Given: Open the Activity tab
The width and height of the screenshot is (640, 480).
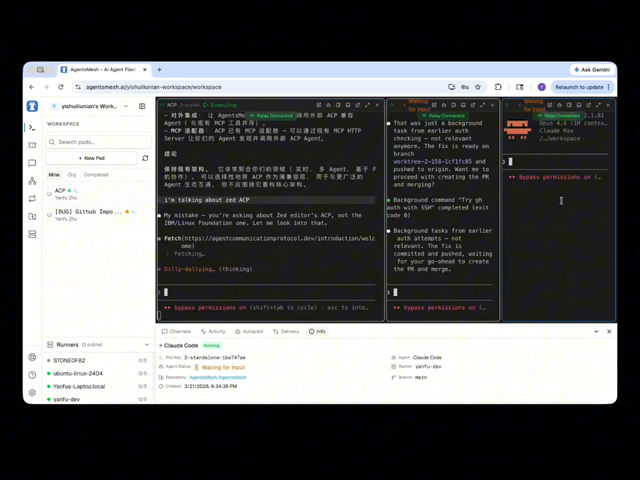Looking at the screenshot, I should click(x=213, y=331).
